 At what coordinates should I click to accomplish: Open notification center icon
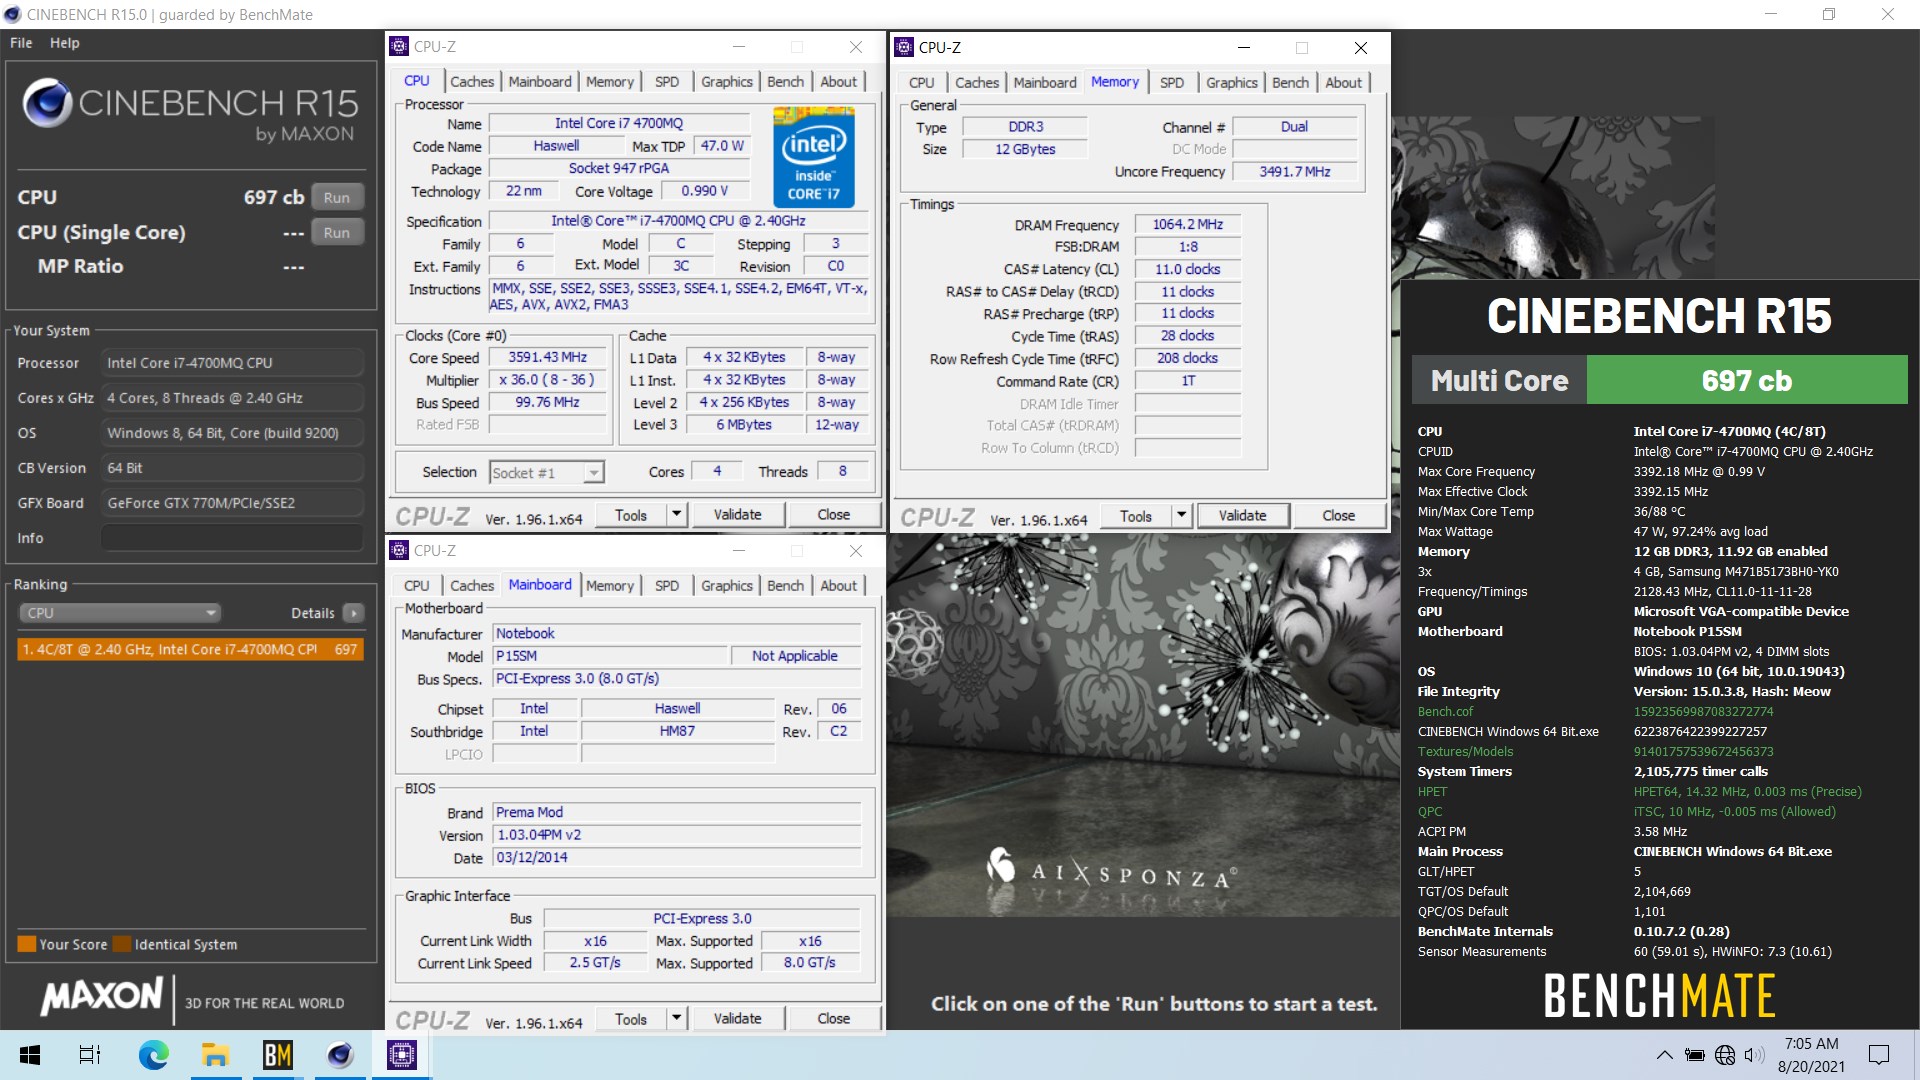[1879, 1055]
